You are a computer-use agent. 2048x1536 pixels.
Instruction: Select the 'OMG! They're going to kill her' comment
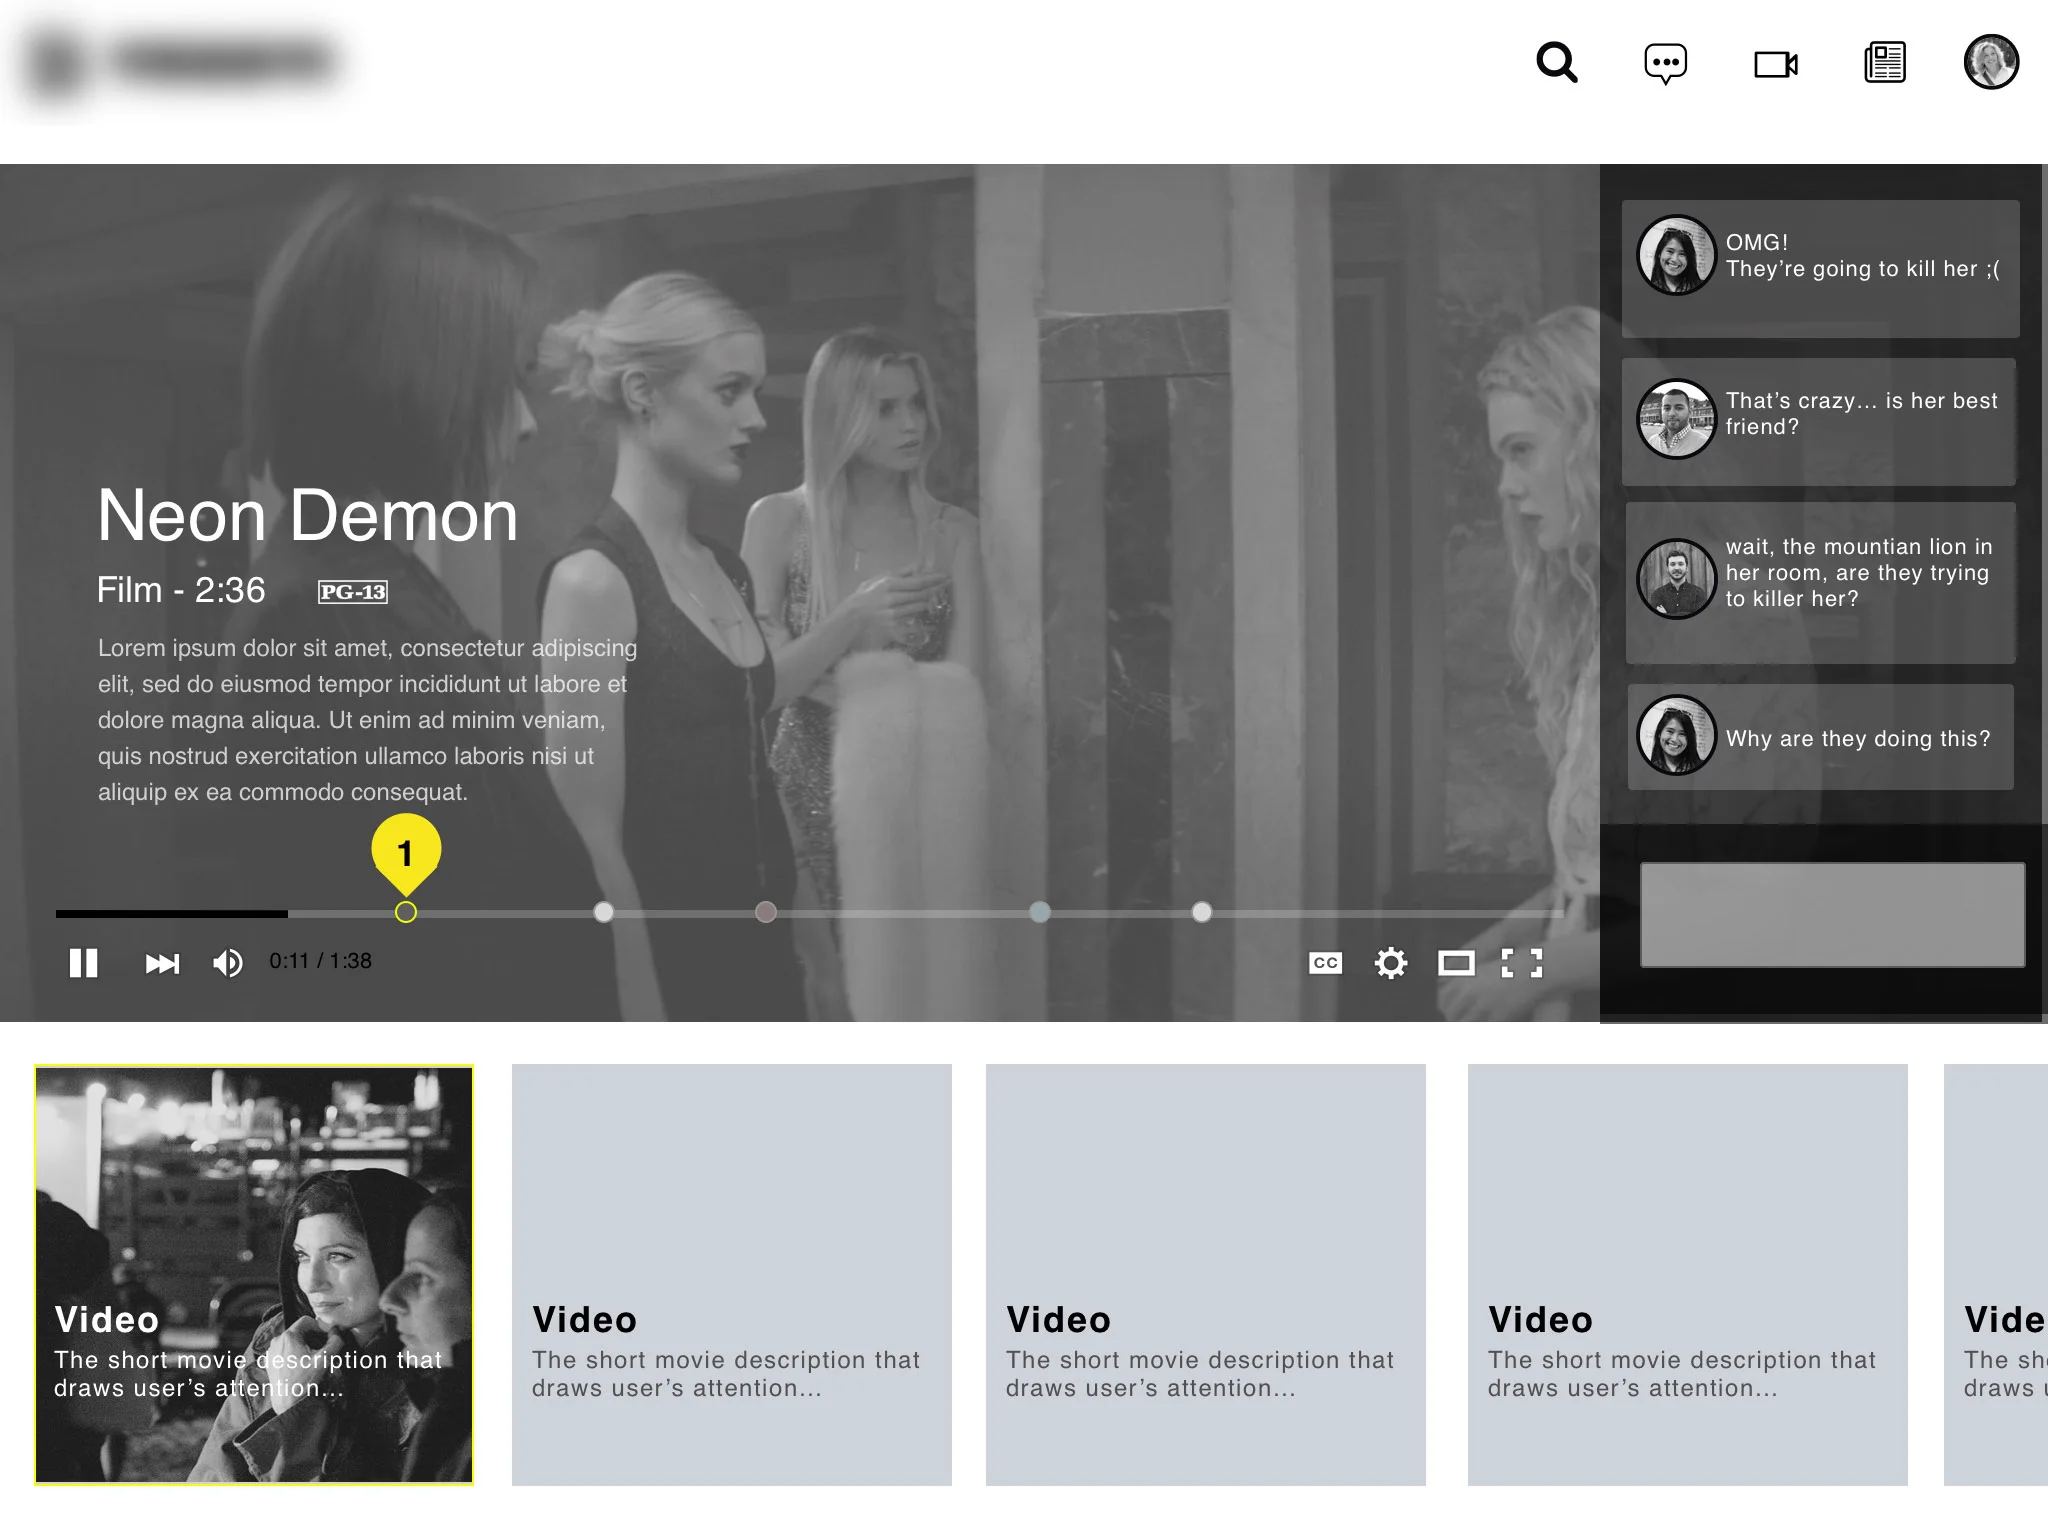[1821, 269]
